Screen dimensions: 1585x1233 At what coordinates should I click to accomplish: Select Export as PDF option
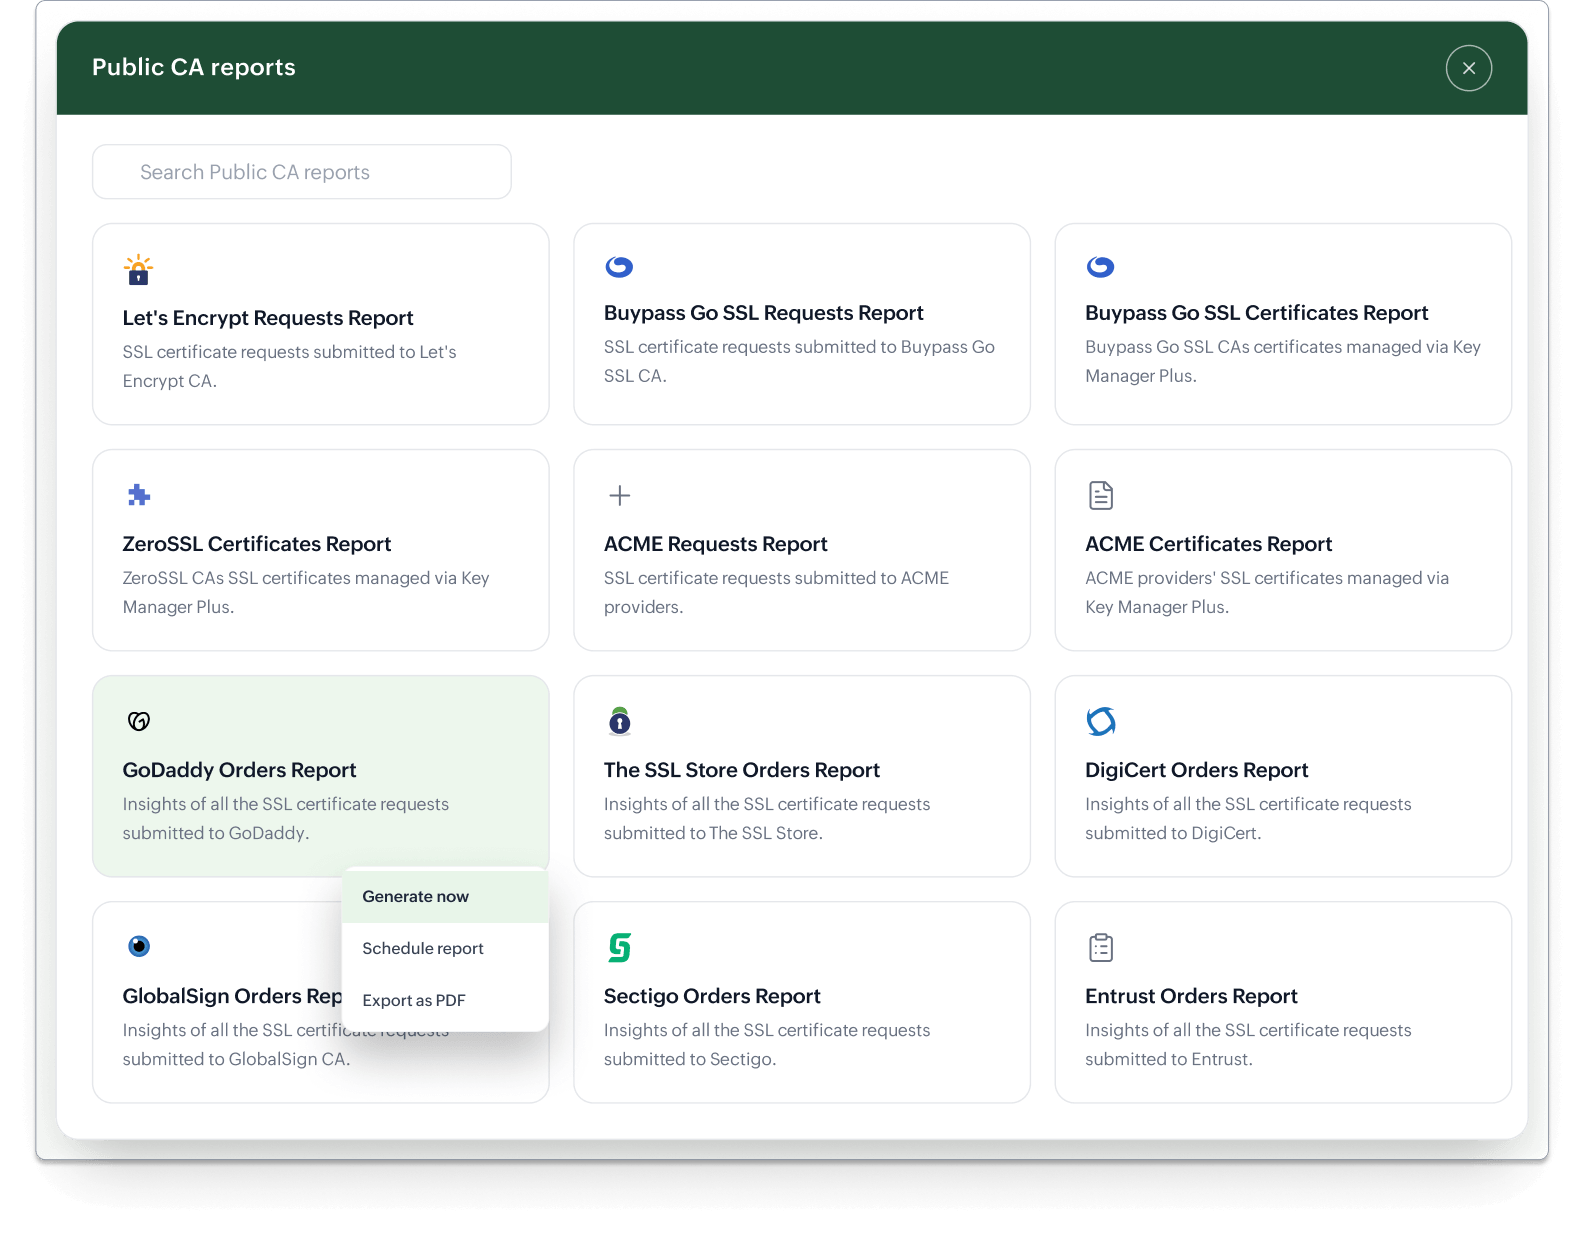(x=445, y=1001)
